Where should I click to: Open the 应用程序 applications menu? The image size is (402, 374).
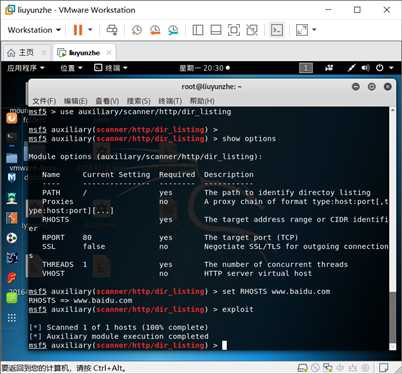(x=26, y=68)
